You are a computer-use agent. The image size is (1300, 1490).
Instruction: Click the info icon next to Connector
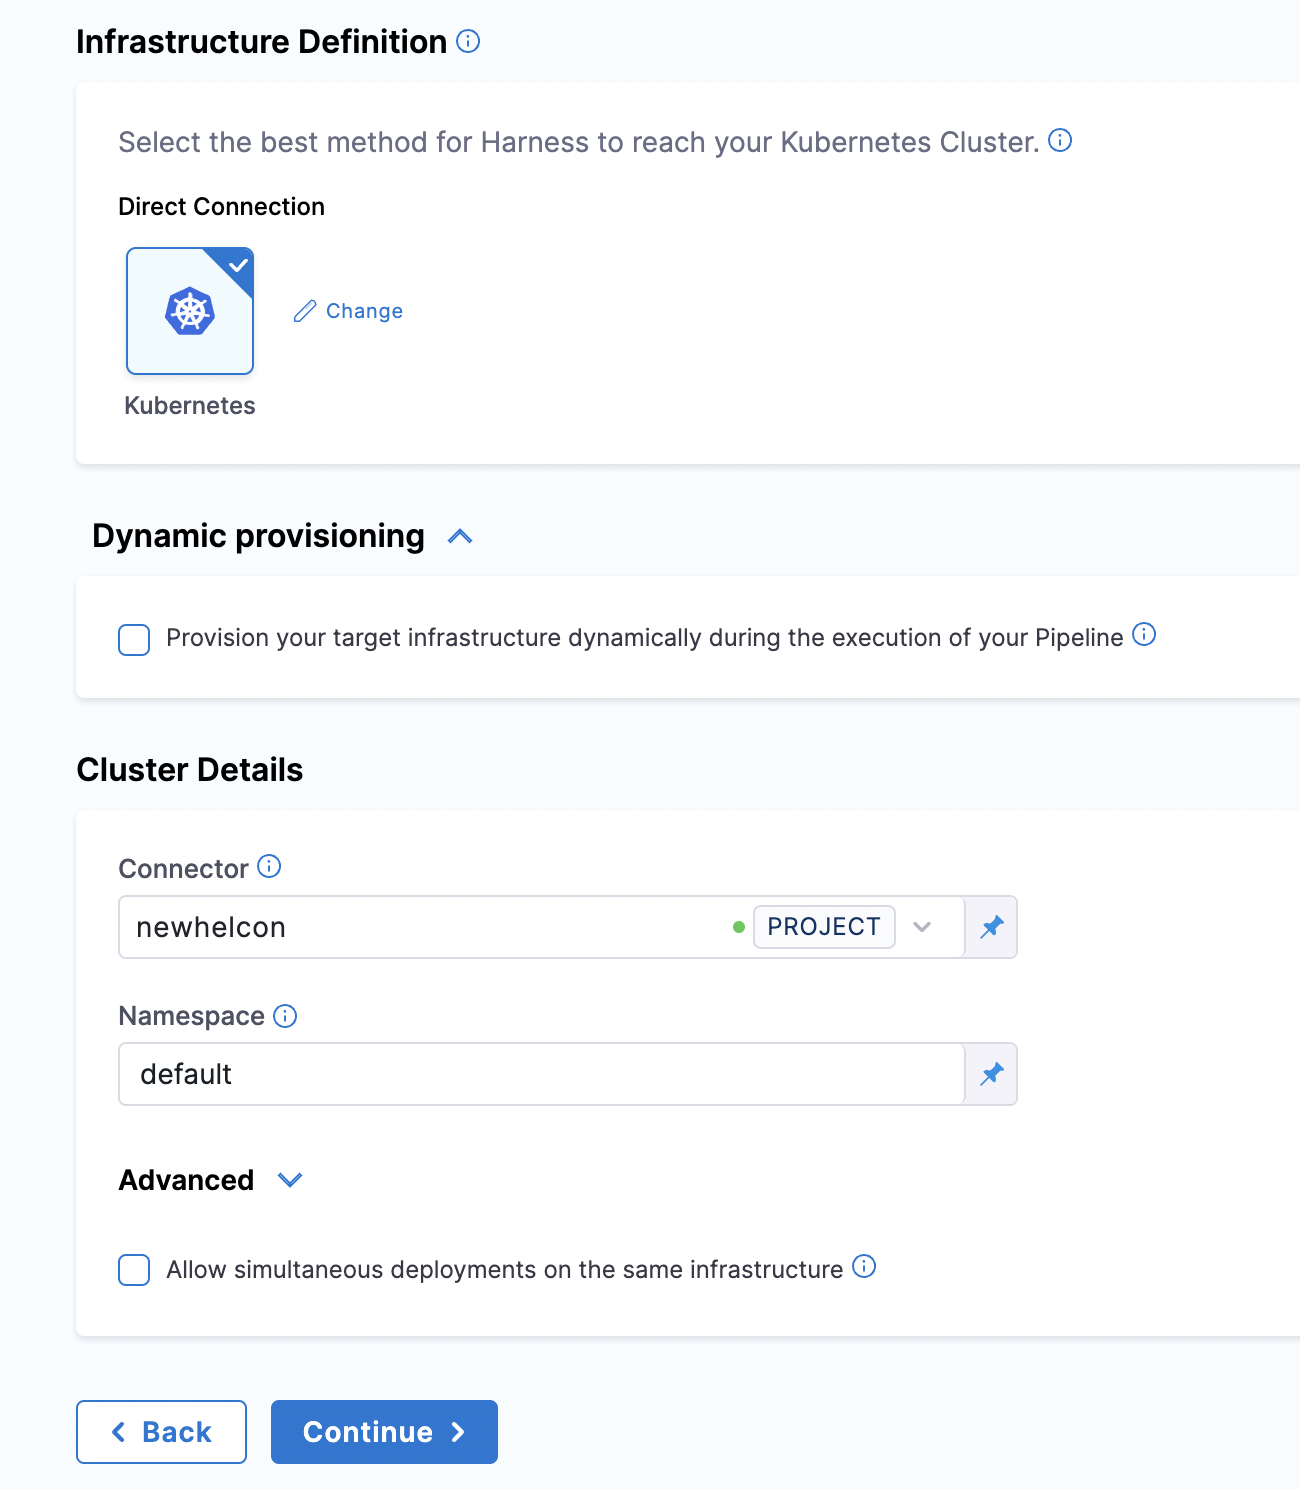(269, 866)
